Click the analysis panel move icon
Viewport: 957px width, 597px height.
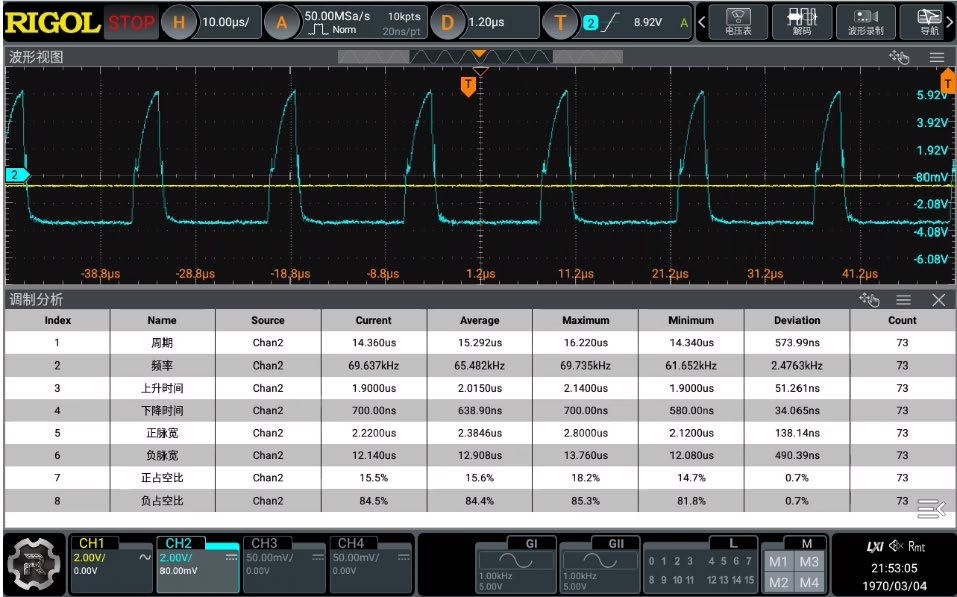tap(869, 299)
